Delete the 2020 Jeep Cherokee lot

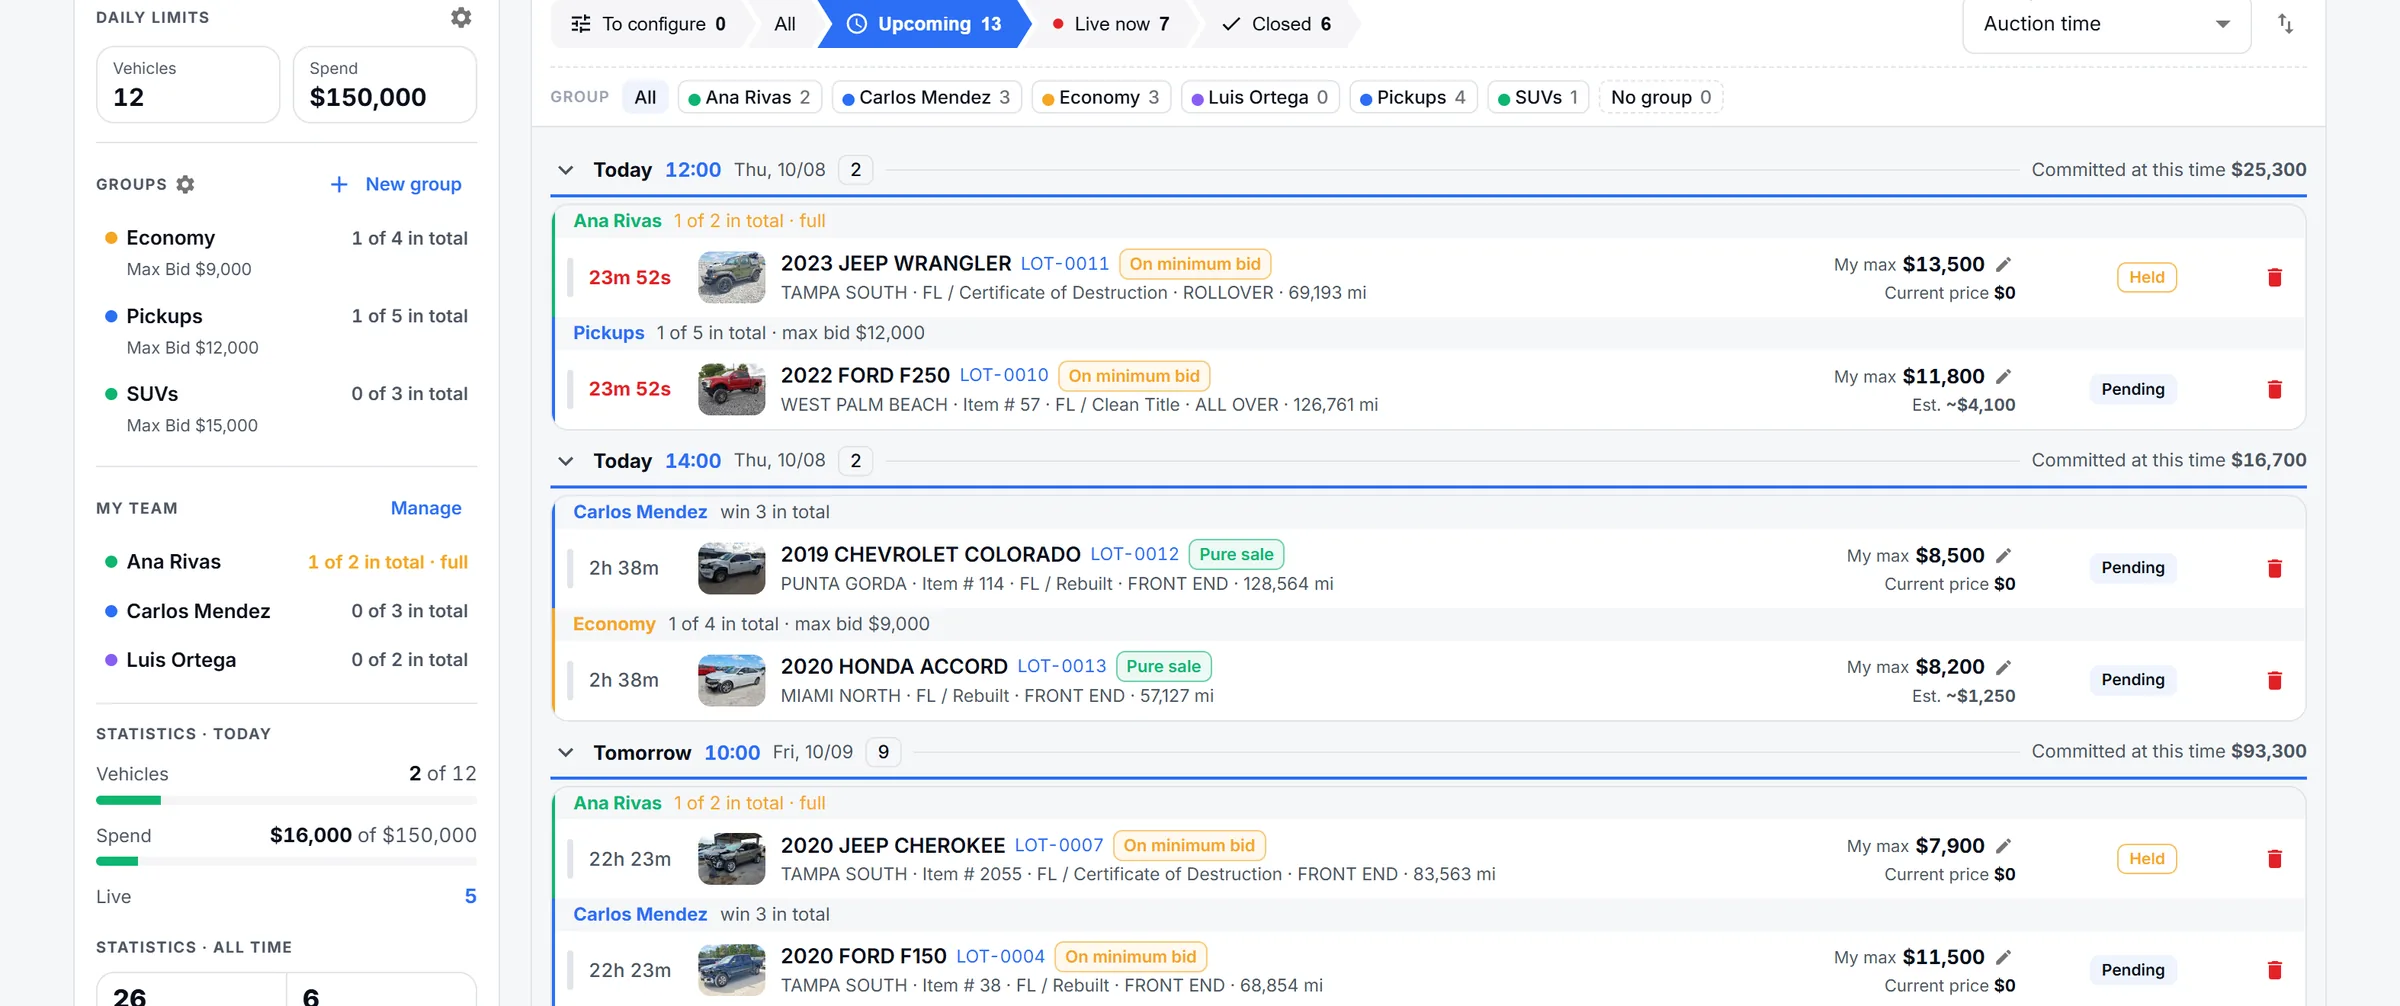pyautogui.click(x=2274, y=859)
